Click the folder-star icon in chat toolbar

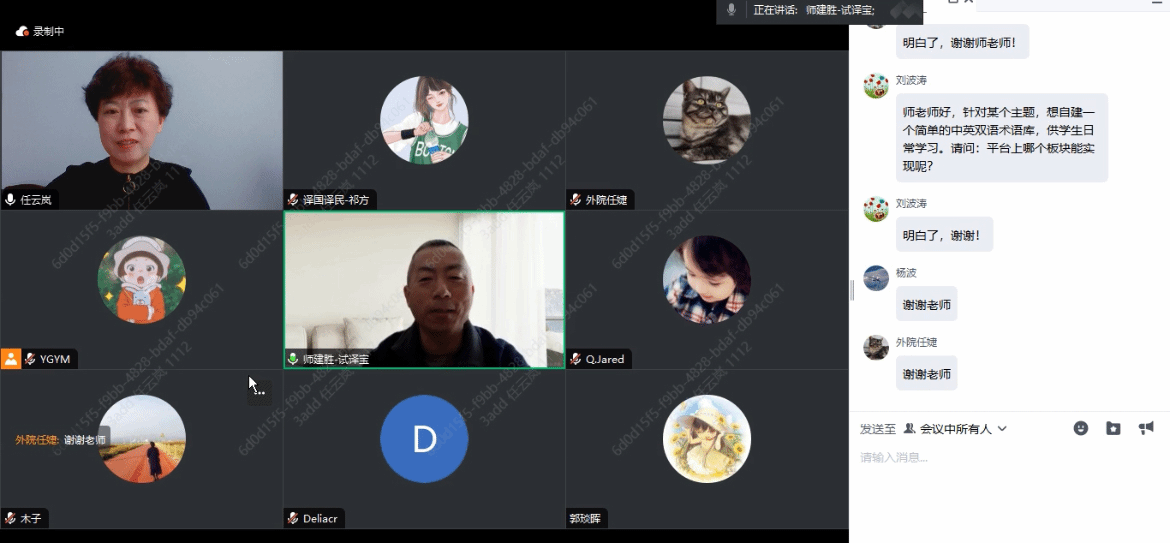click(x=1113, y=428)
